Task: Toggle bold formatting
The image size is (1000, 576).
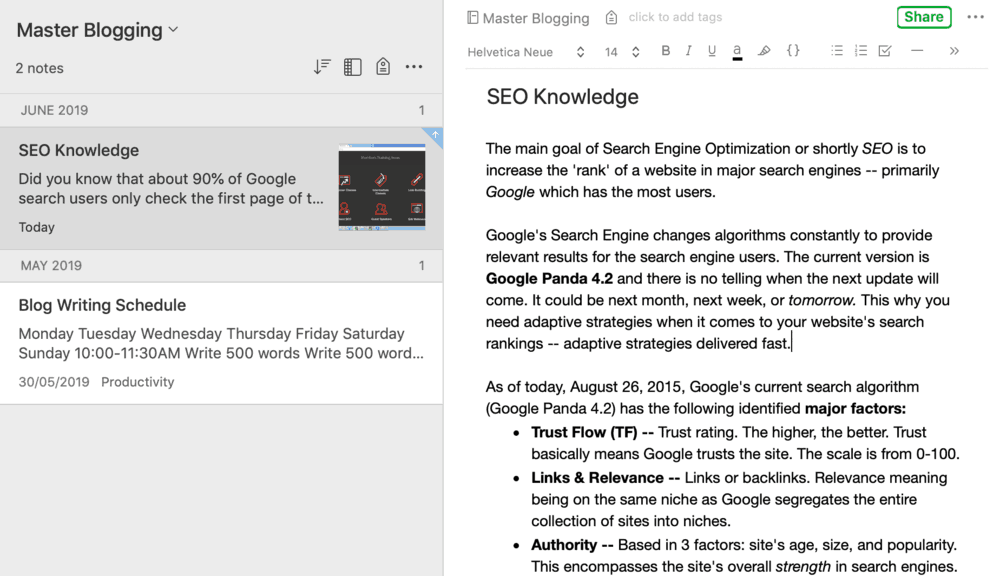Action: point(666,51)
